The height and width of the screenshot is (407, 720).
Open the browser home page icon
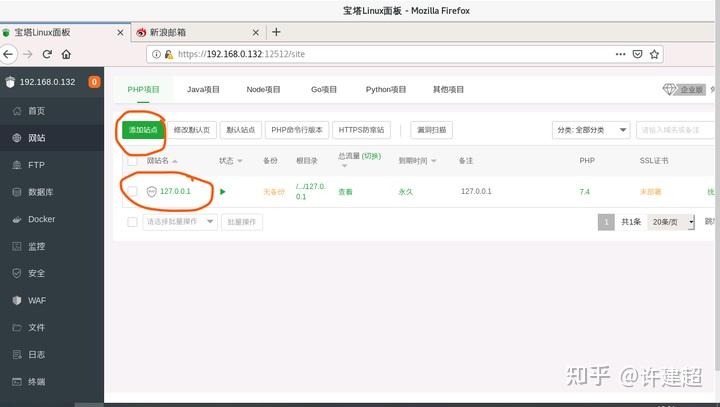tap(66, 54)
